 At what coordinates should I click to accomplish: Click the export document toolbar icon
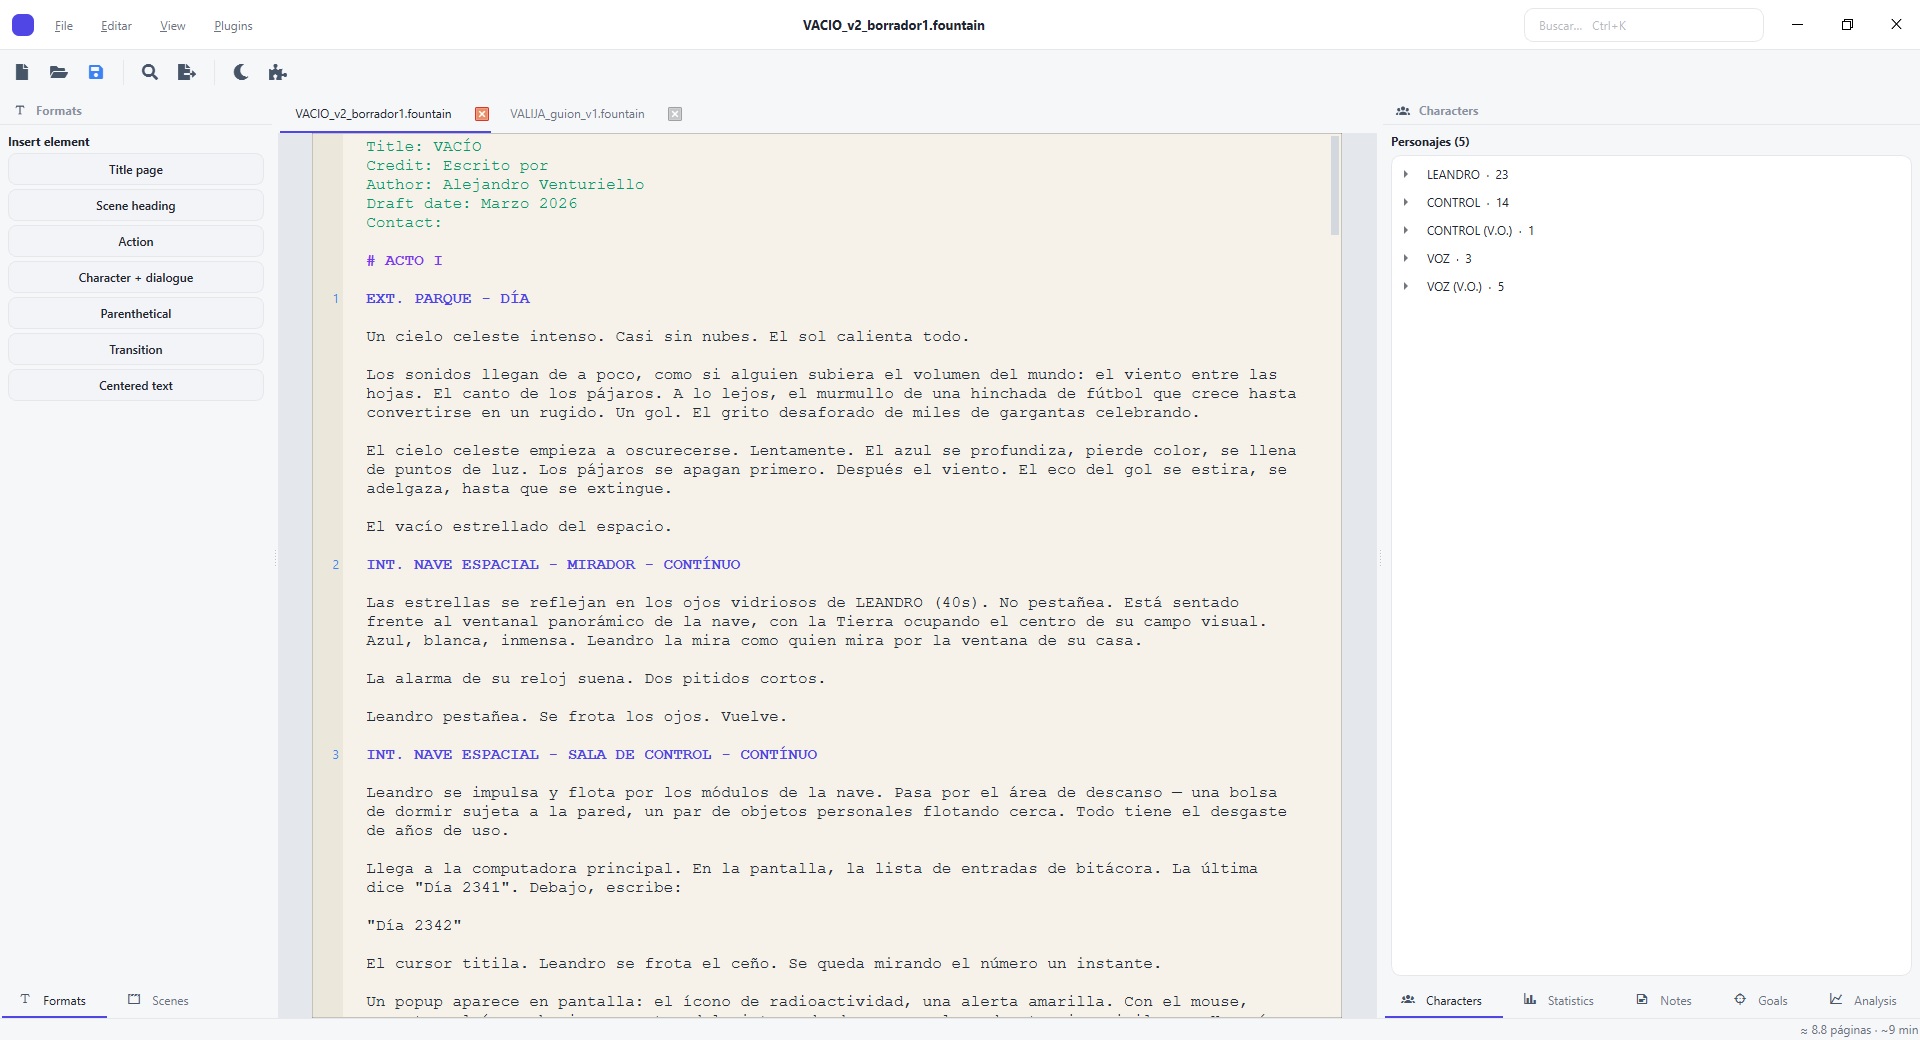pyautogui.click(x=187, y=72)
